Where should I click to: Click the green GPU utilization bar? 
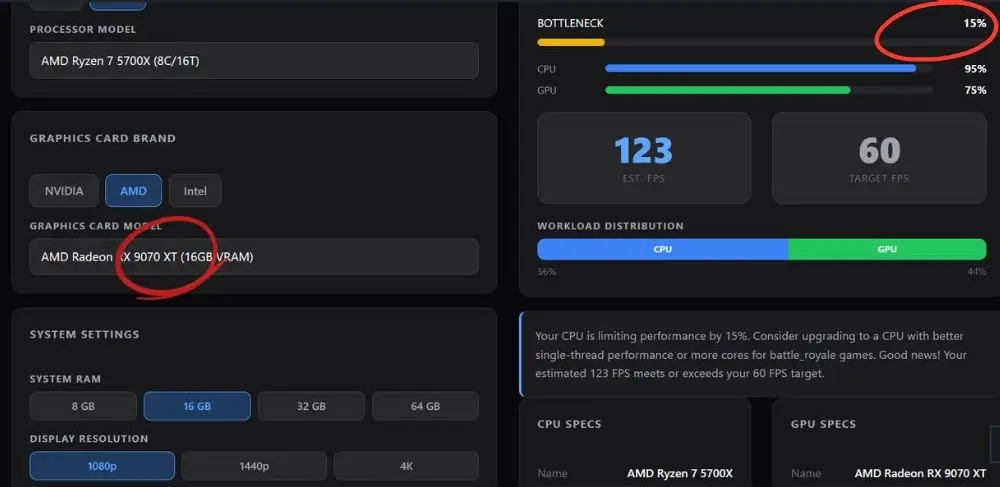click(728, 91)
